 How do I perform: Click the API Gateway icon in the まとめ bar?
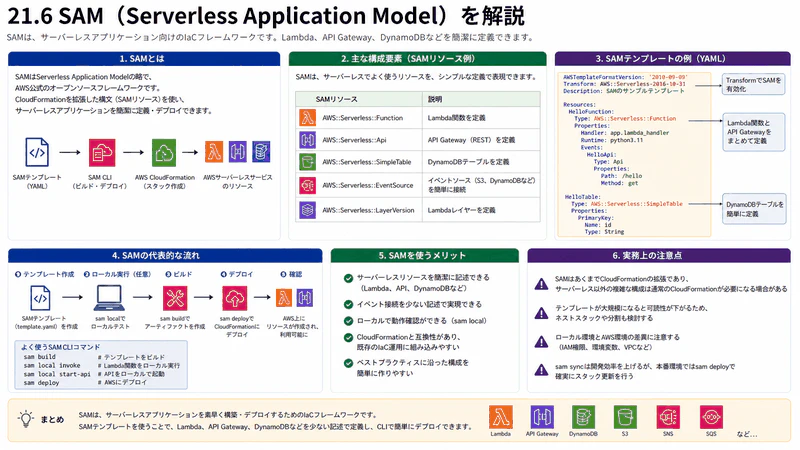click(x=542, y=417)
